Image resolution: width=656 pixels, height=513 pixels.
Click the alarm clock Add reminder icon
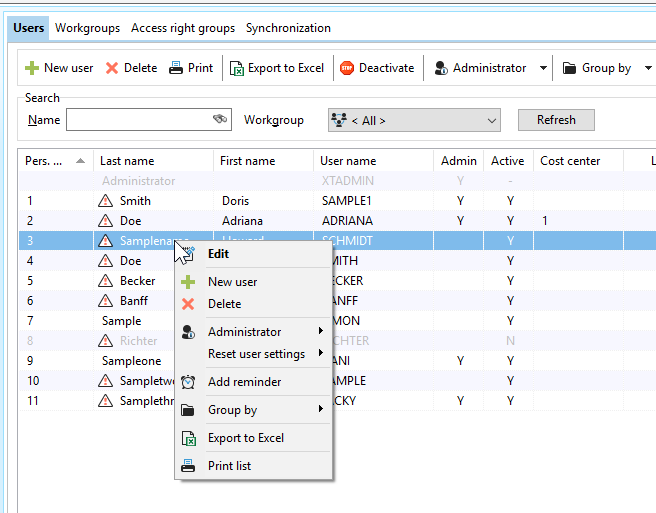click(x=188, y=382)
